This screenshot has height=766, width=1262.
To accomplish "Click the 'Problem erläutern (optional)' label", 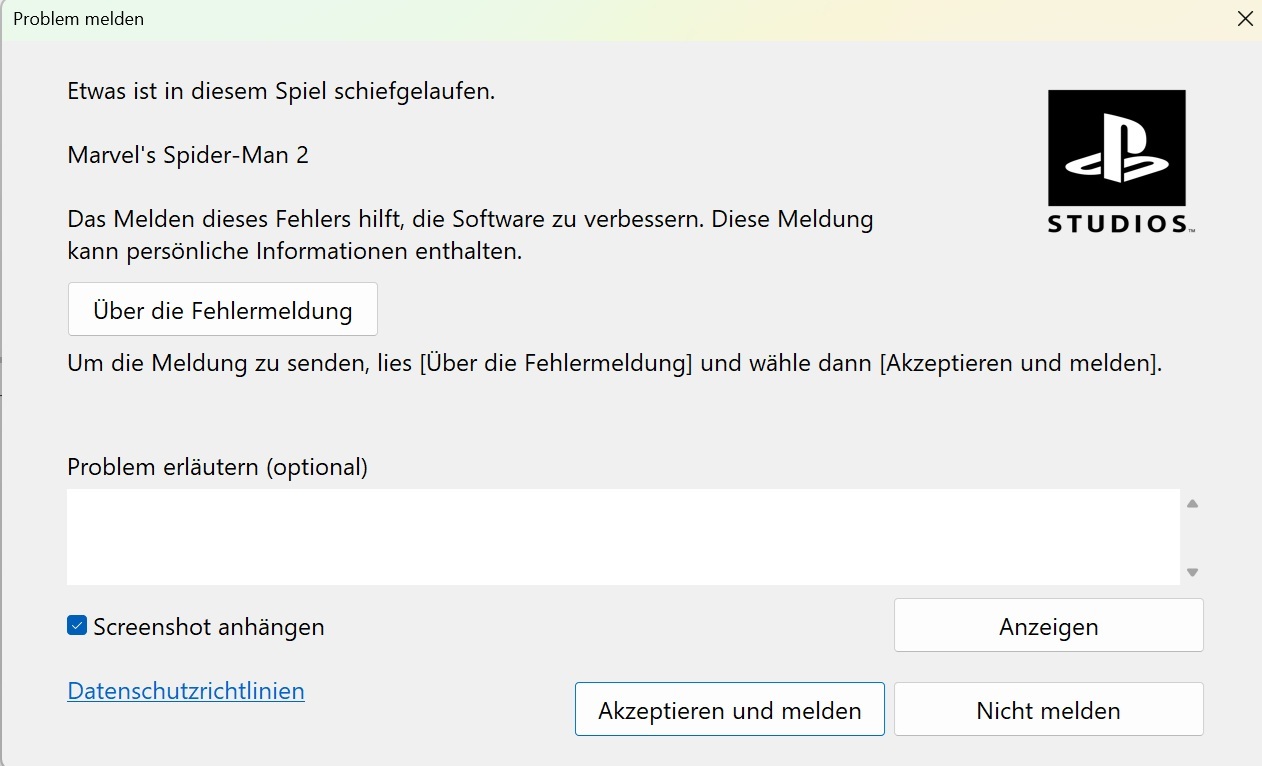I will pyautogui.click(x=217, y=467).
